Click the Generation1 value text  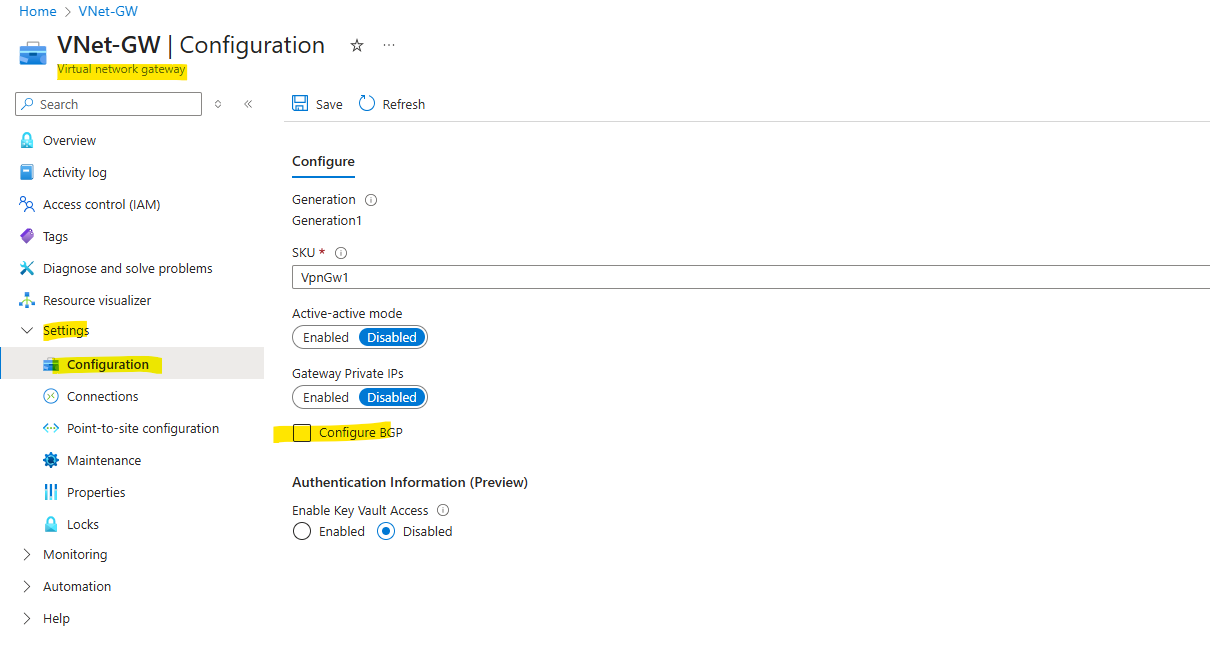point(327,220)
